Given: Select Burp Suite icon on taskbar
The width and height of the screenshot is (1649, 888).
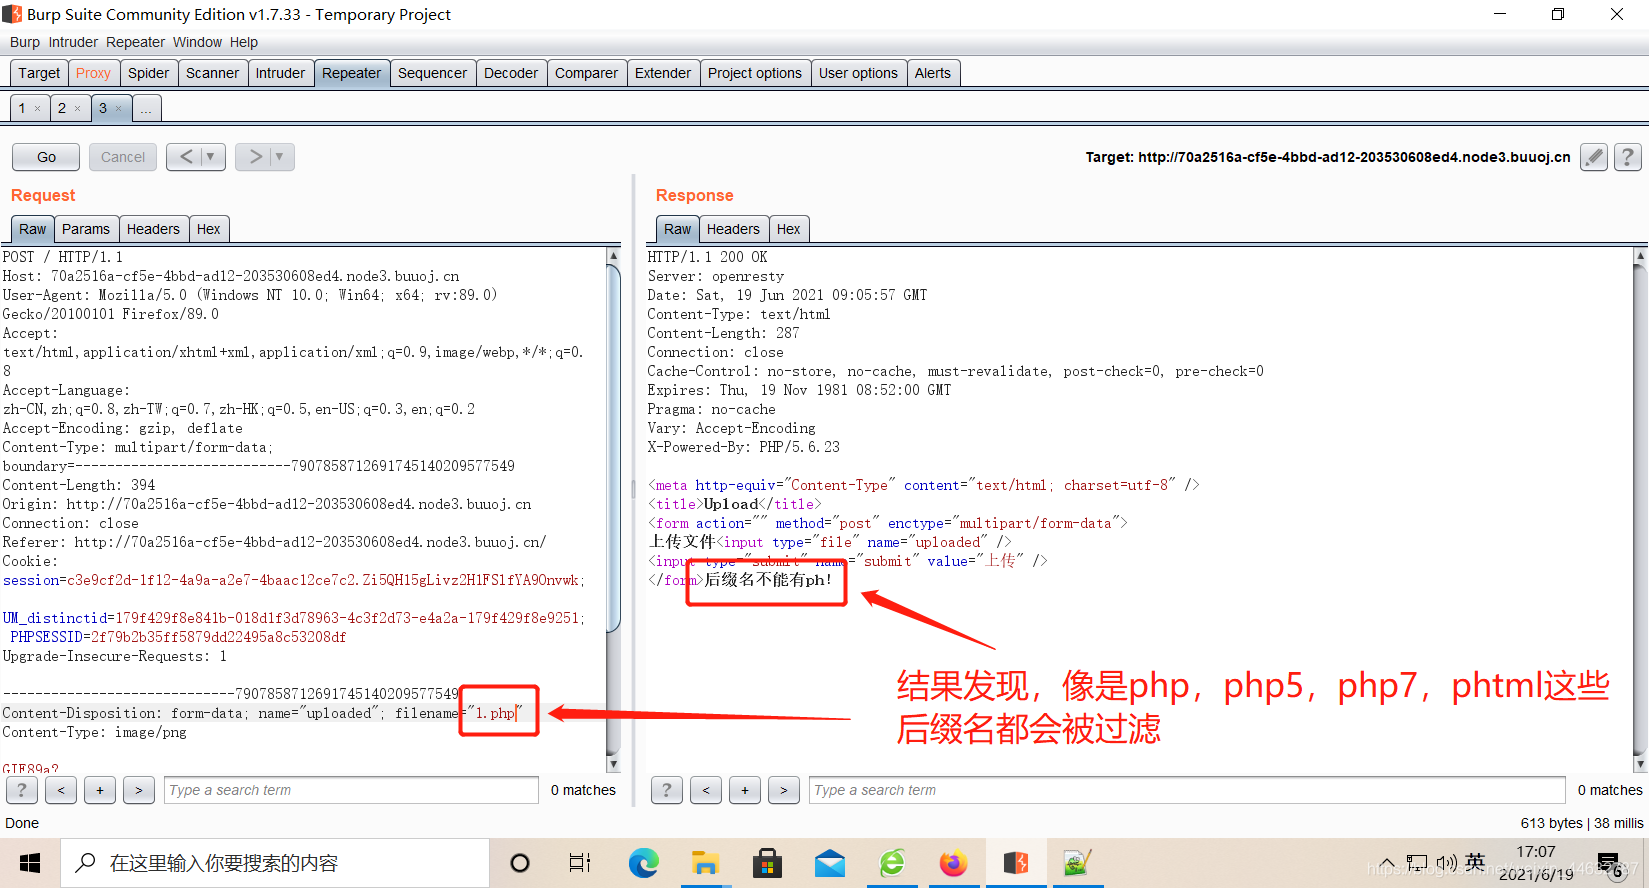Looking at the screenshot, I should pos(1016,863).
